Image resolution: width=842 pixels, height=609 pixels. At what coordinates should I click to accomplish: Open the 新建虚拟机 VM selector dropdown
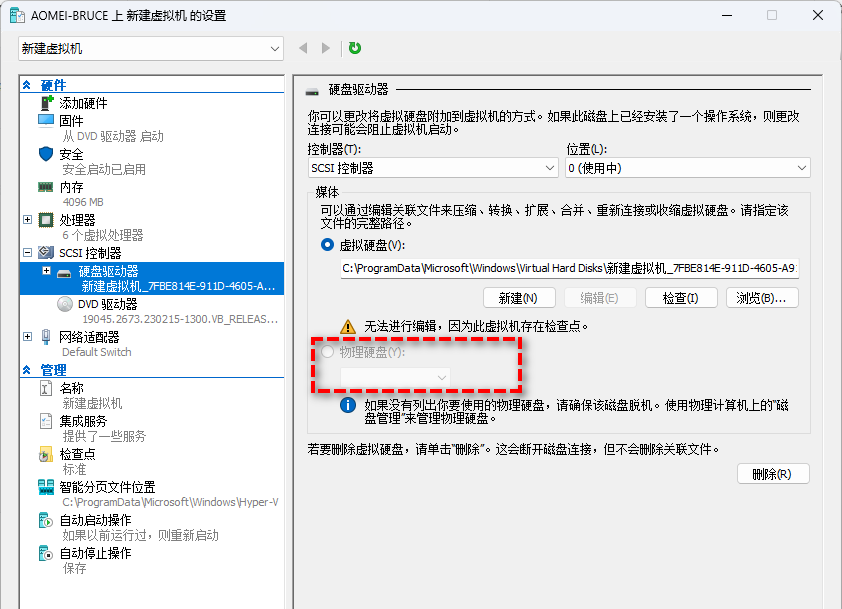(x=151, y=48)
